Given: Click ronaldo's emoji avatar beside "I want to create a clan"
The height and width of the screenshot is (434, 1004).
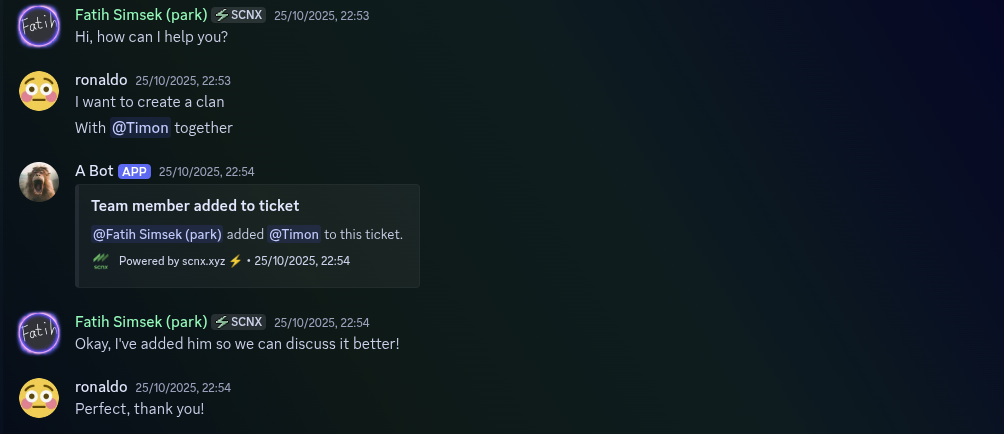Looking at the screenshot, I should pos(39,91).
